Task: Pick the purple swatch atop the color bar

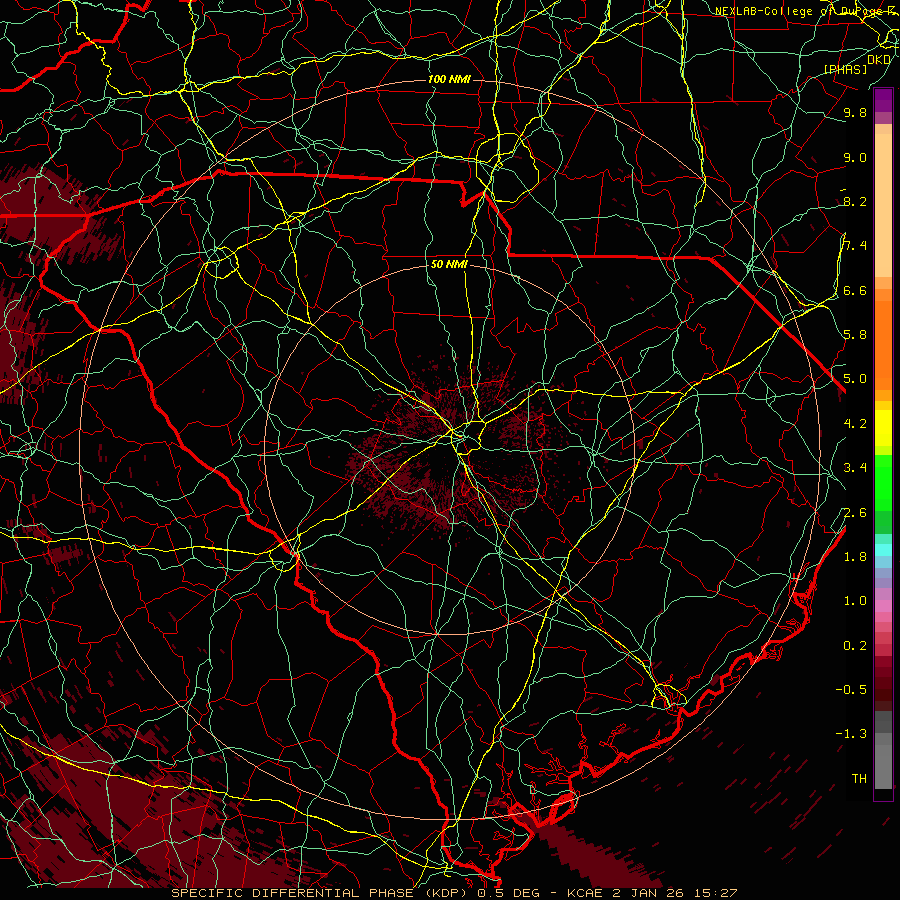Action: pyautogui.click(x=883, y=100)
